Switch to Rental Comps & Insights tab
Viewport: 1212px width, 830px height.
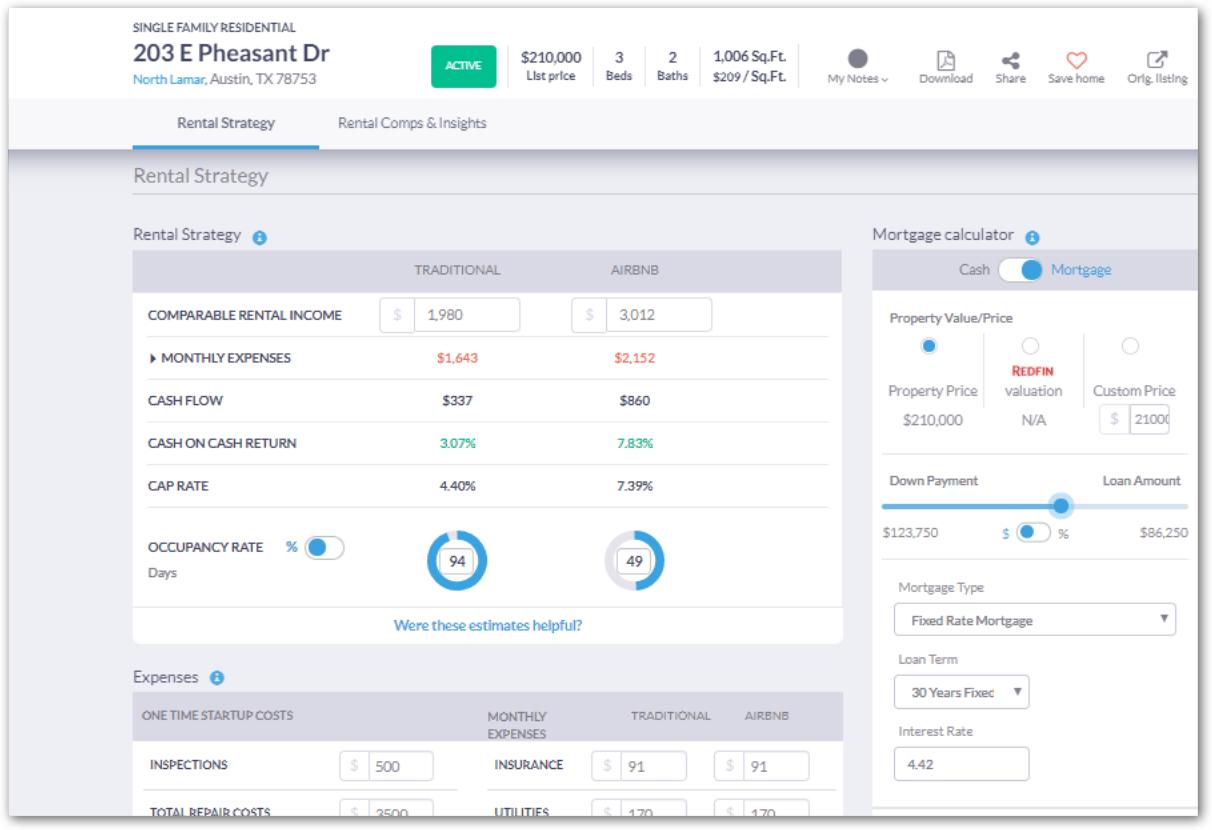(x=412, y=123)
